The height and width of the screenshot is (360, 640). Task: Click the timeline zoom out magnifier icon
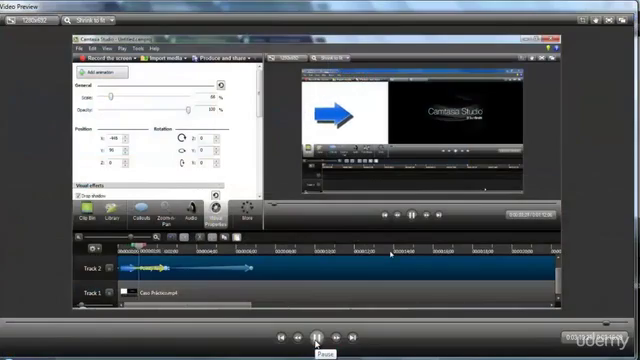pos(78,237)
